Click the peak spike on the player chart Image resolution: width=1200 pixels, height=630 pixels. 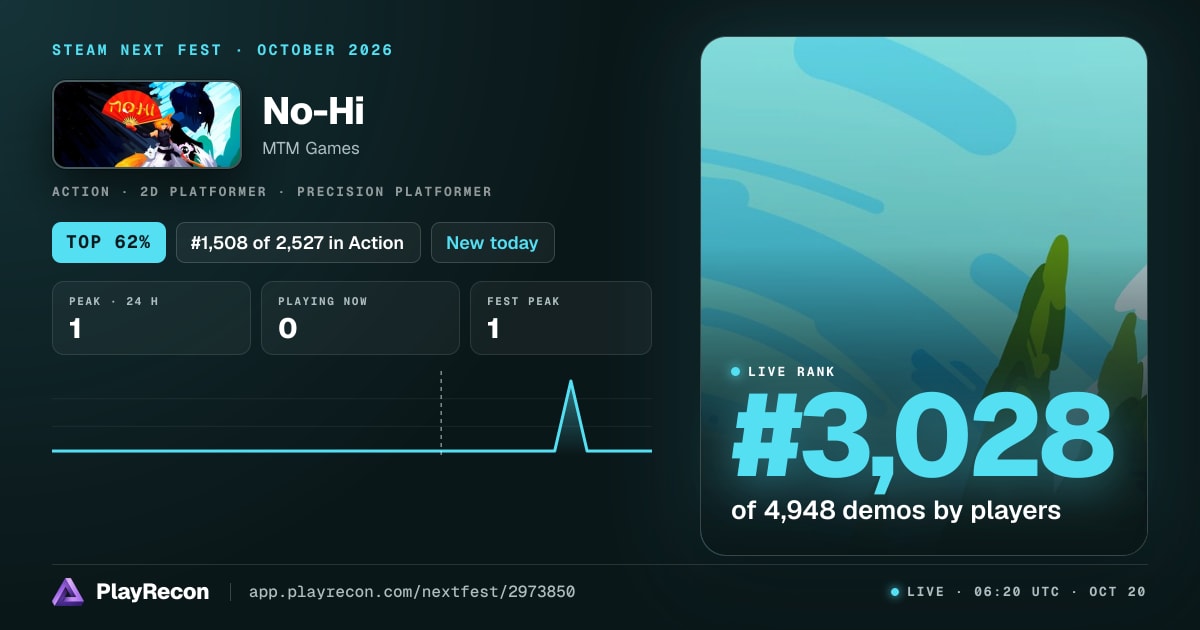(571, 415)
